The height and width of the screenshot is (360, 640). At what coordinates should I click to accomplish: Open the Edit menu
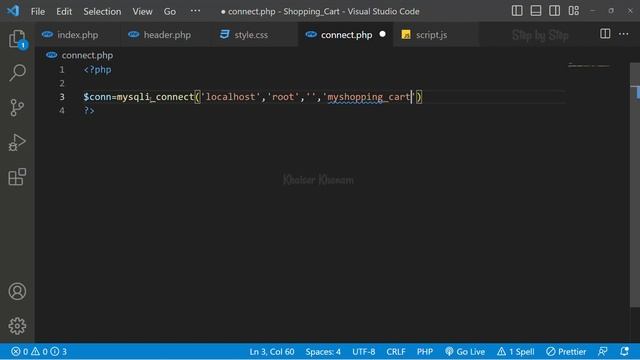tap(64, 11)
